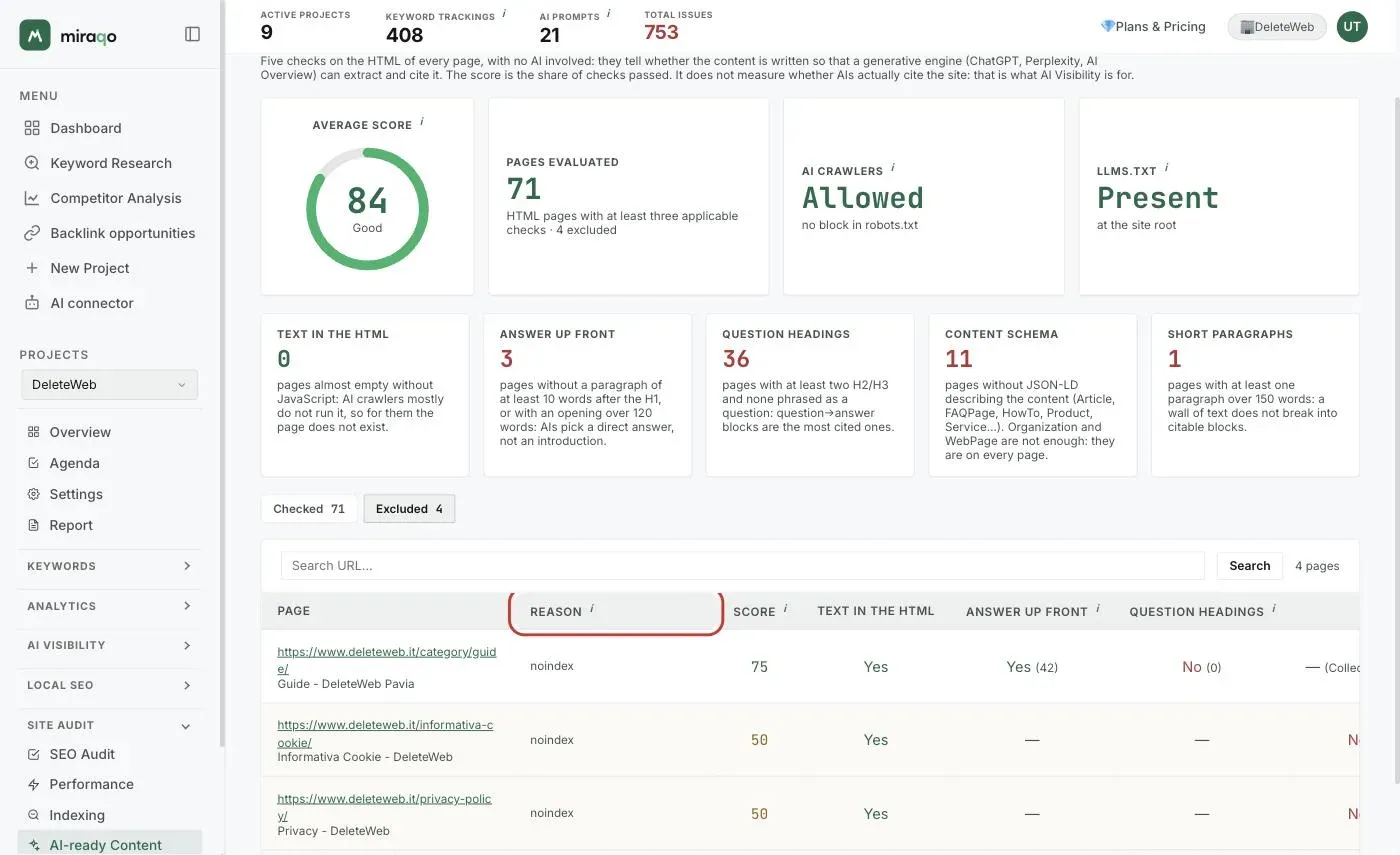This screenshot has height=855, width=1400.
Task: Click the Agenda checklist icon
Action: tap(34, 463)
